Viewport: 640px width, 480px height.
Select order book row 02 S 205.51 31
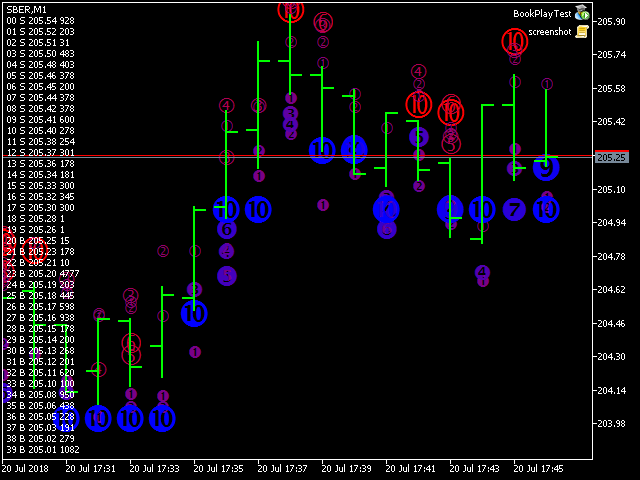pyautogui.click(x=38, y=43)
